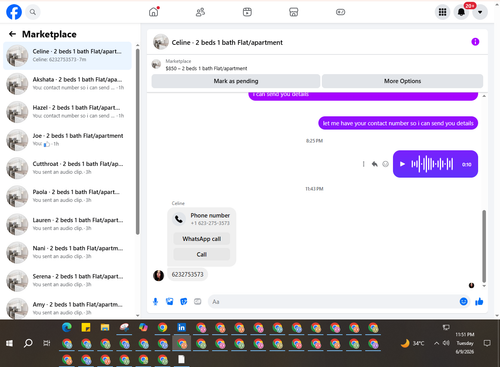
Task: Open the Windows Start menu
Action: [x=9, y=343]
